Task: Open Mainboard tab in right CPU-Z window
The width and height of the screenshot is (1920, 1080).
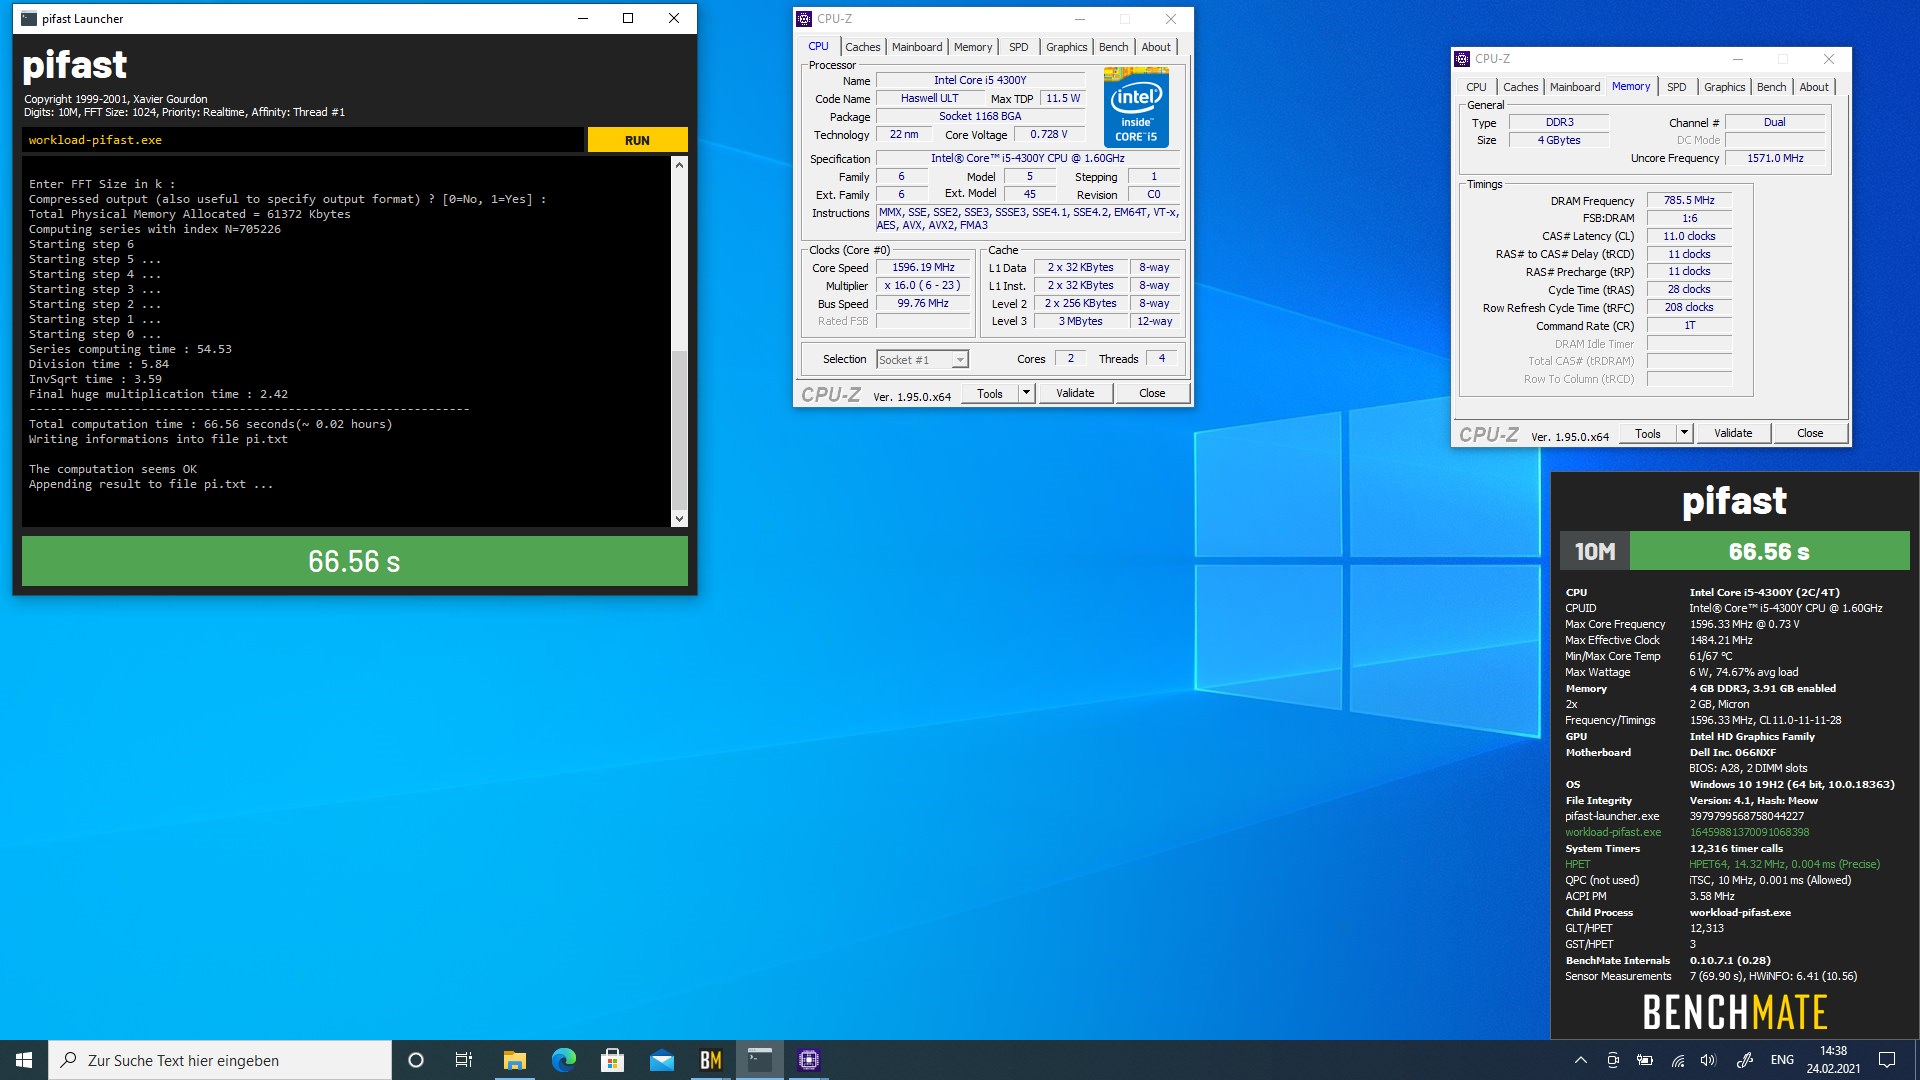Action: point(1575,87)
